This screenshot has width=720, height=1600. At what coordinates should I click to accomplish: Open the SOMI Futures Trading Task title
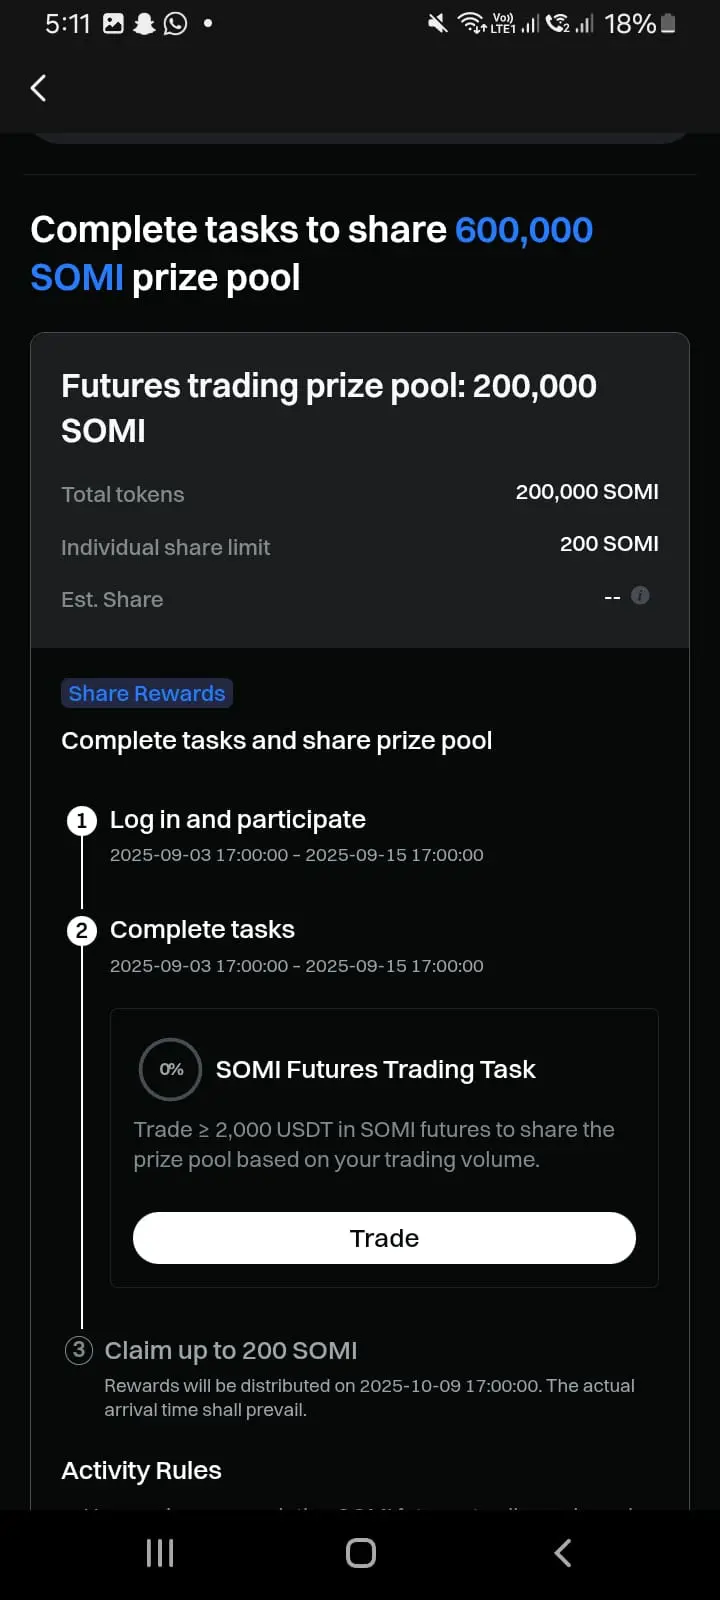(376, 1069)
